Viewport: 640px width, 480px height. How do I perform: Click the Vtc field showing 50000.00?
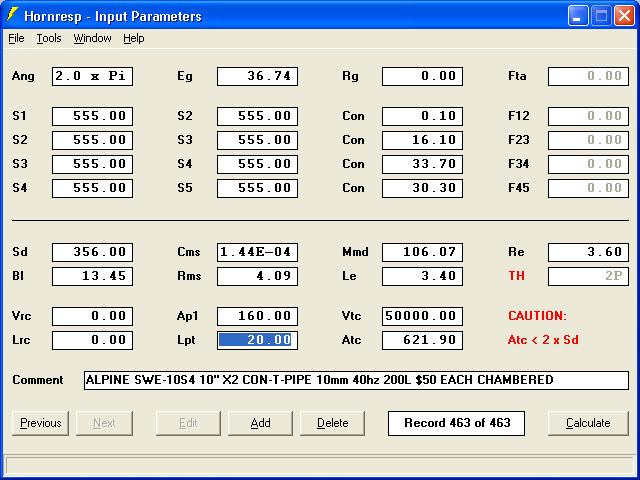(422, 316)
